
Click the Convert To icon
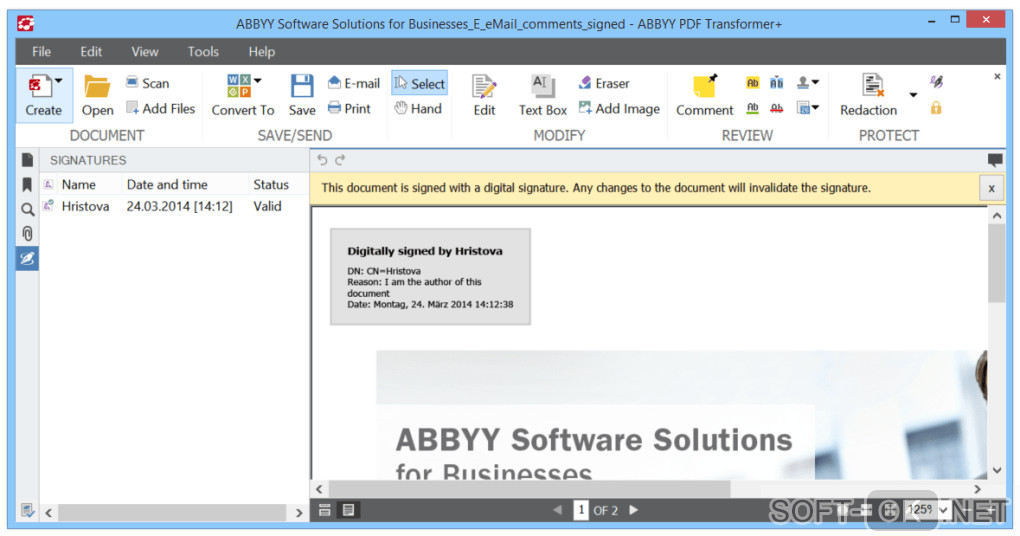coord(239,86)
